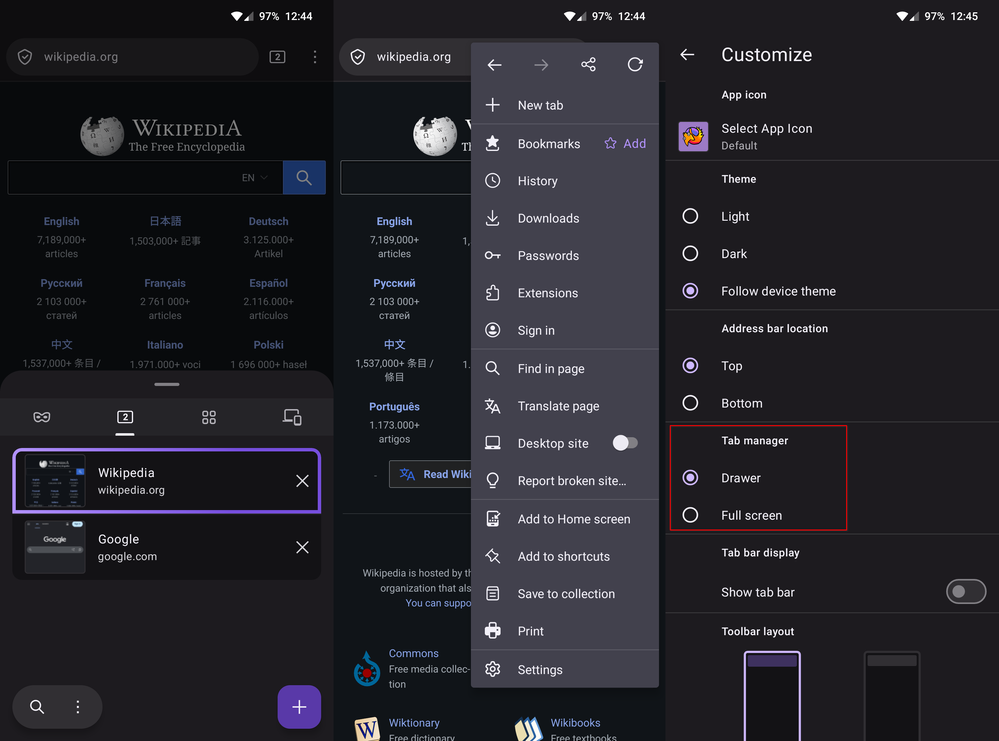Choose Drawer tab manager
Viewport: 999px width, 741px height.
tap(690, 478)
